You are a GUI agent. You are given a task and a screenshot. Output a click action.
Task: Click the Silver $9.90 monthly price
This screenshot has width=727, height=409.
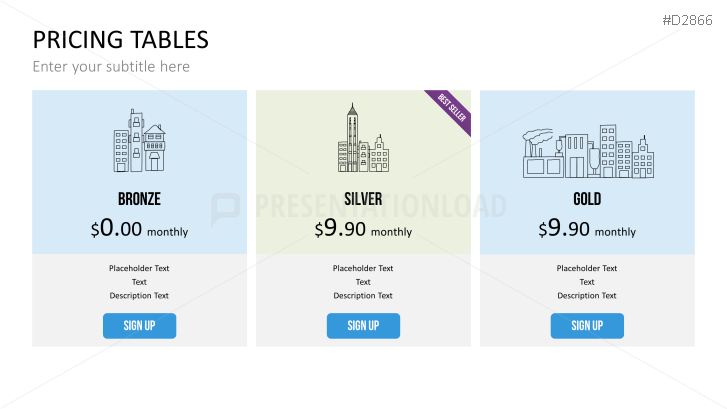[363, 229]
